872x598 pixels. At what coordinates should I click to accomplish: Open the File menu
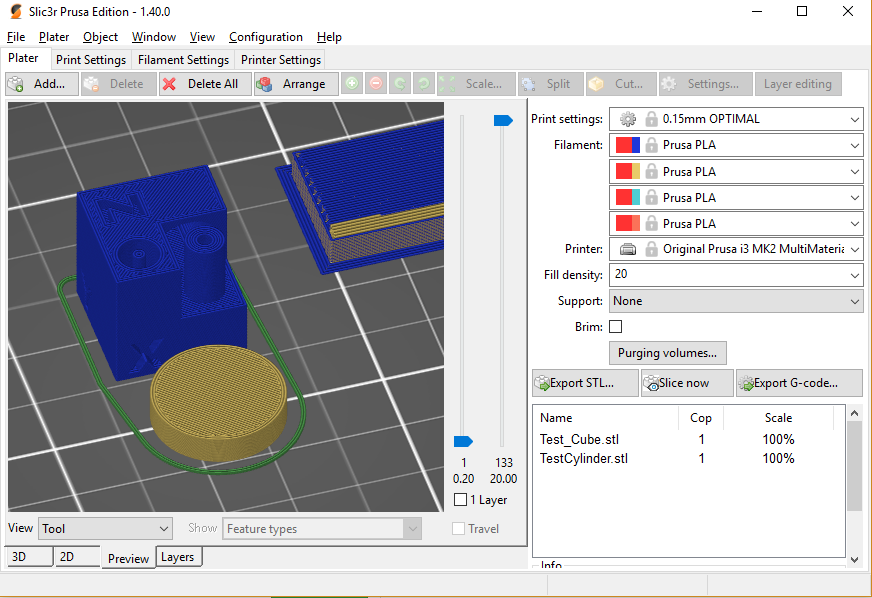point(16,37)
